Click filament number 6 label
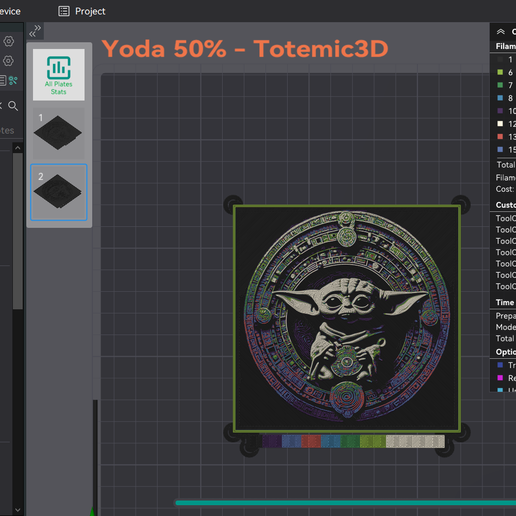The width and height of the screenshot is (516, 516). point(510,72)
